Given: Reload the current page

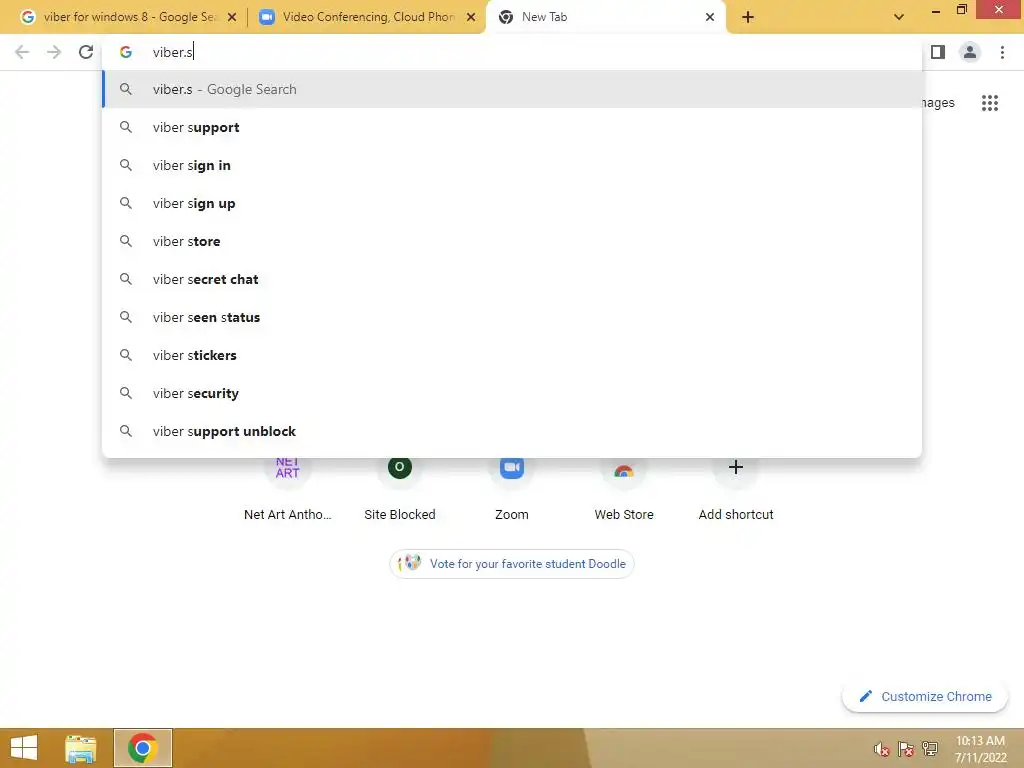Looking at the screenshot, I should tap(86, 52).
